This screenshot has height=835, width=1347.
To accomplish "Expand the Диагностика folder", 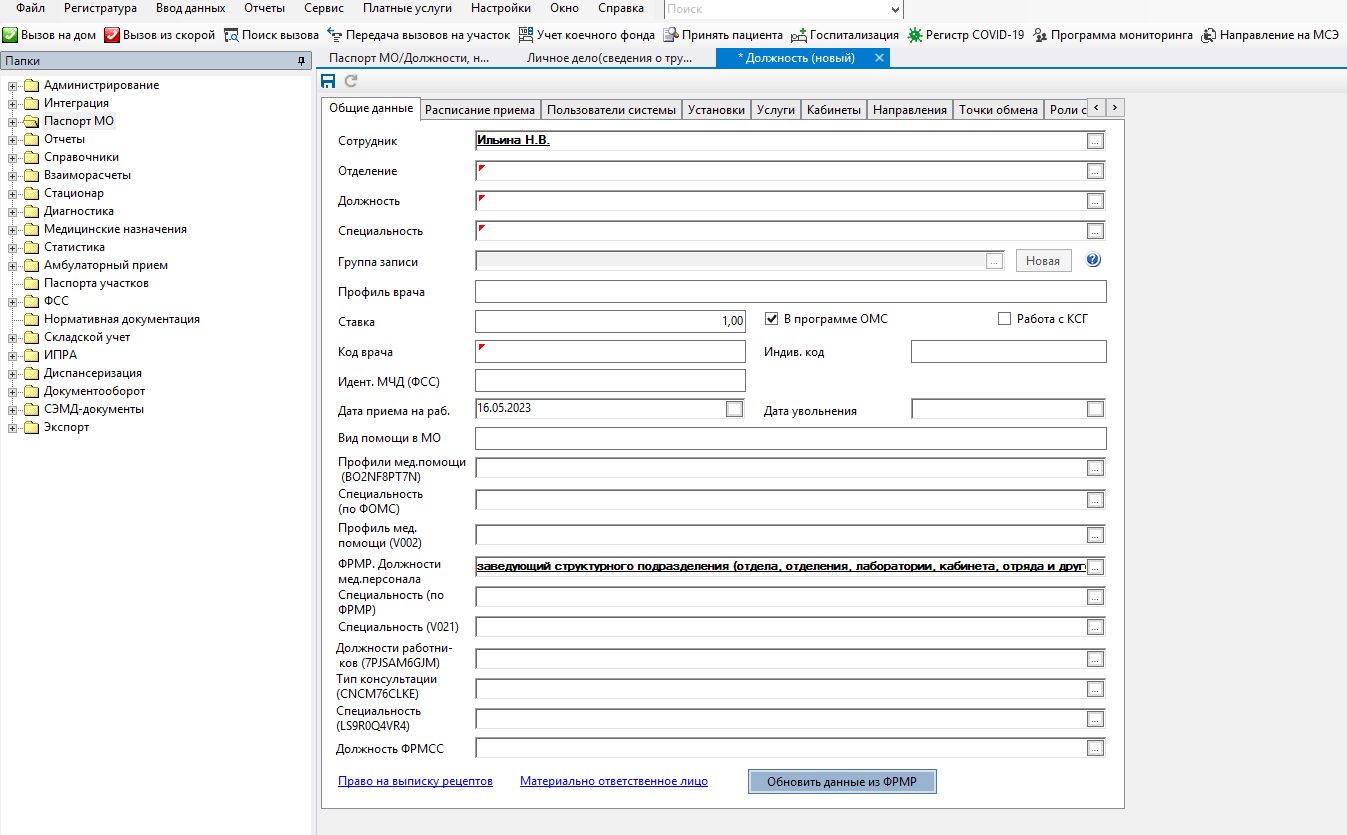I will (13, 211).
